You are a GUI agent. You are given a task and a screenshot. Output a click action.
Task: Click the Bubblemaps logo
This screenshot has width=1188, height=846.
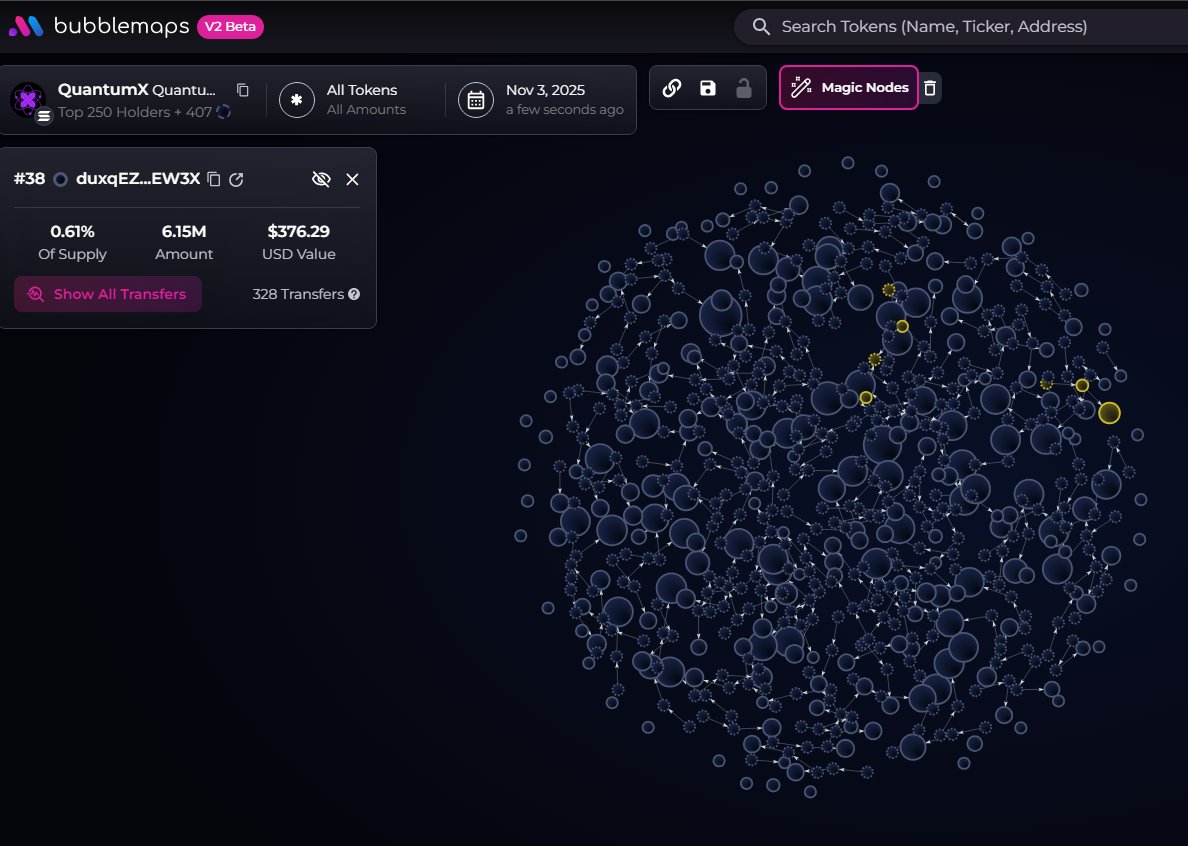point(98,27)
